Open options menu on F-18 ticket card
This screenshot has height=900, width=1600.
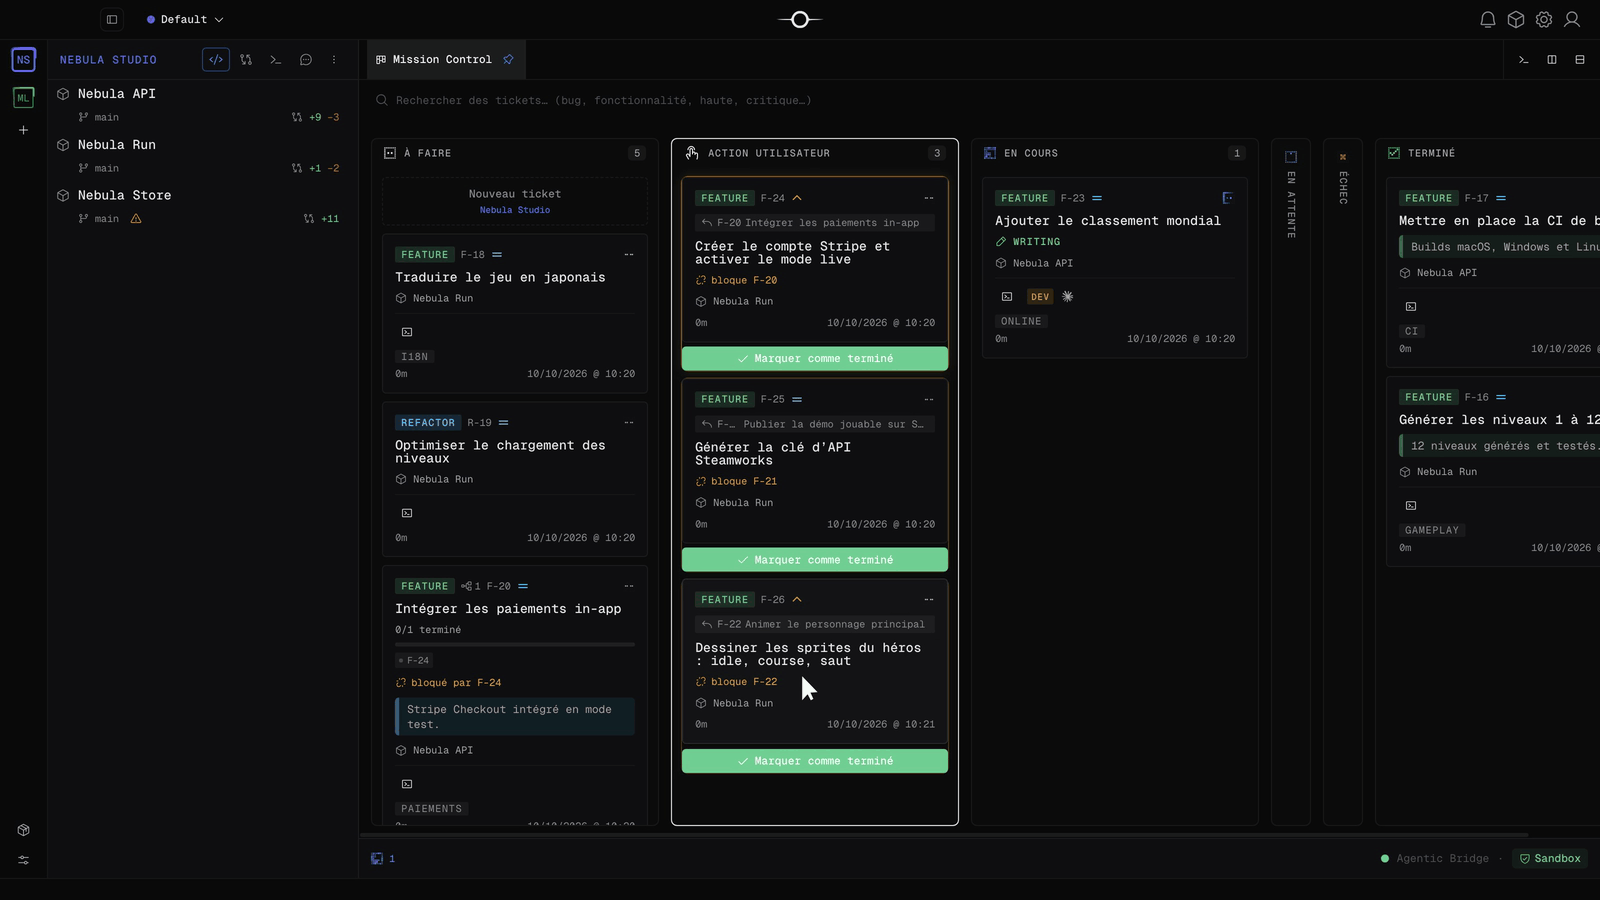629,255
